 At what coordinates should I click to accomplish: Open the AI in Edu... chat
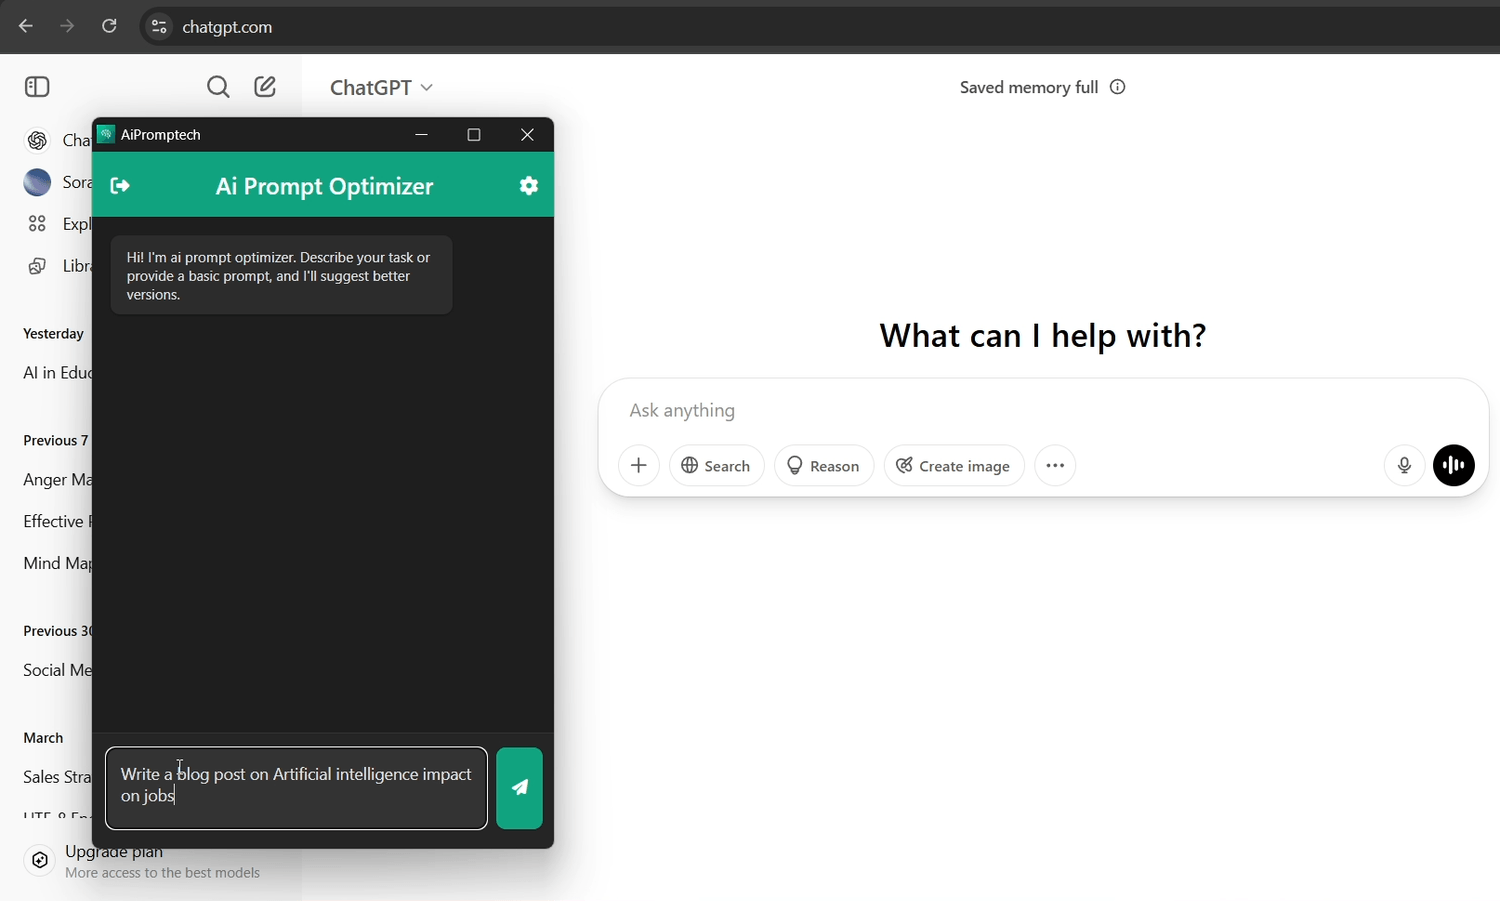point(57,373)
